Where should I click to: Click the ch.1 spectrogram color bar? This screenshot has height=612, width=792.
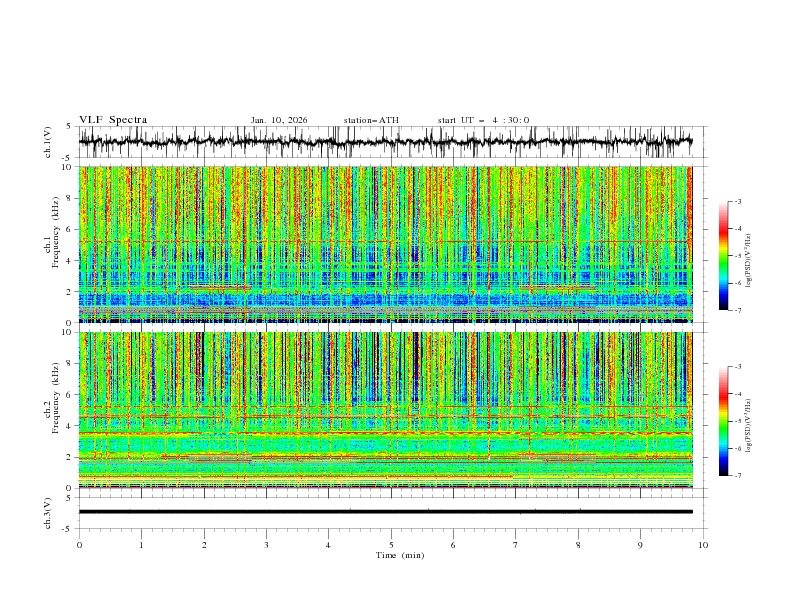723,256
